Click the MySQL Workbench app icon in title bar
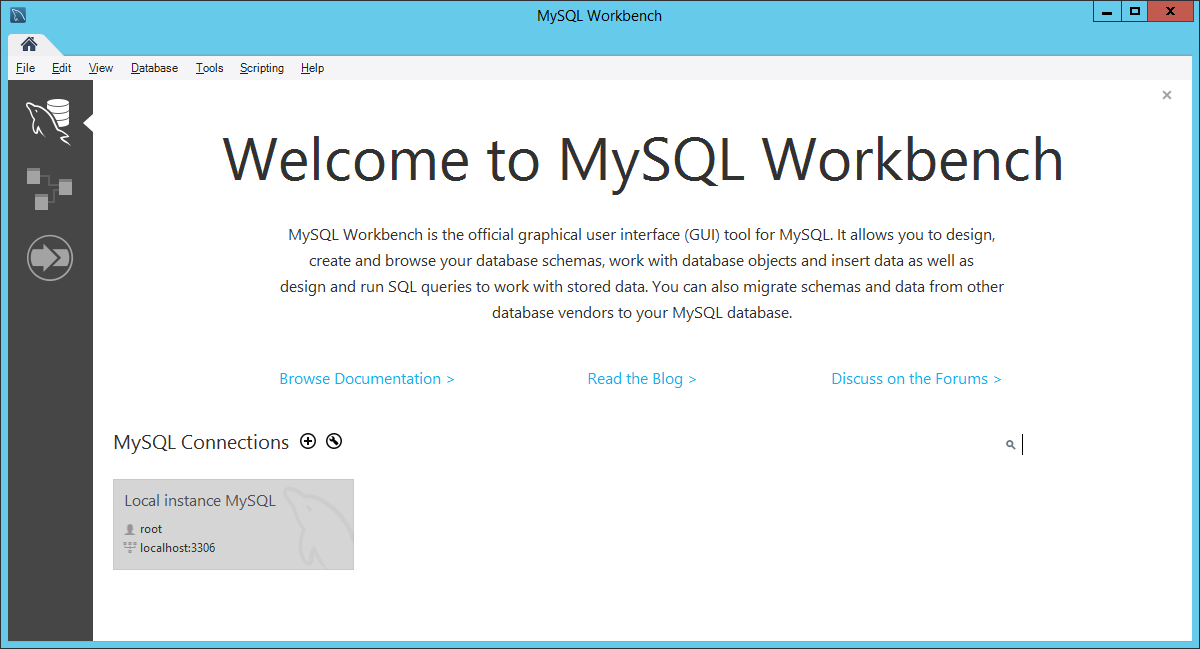The image size is (1200, 649). pos(18,14)
